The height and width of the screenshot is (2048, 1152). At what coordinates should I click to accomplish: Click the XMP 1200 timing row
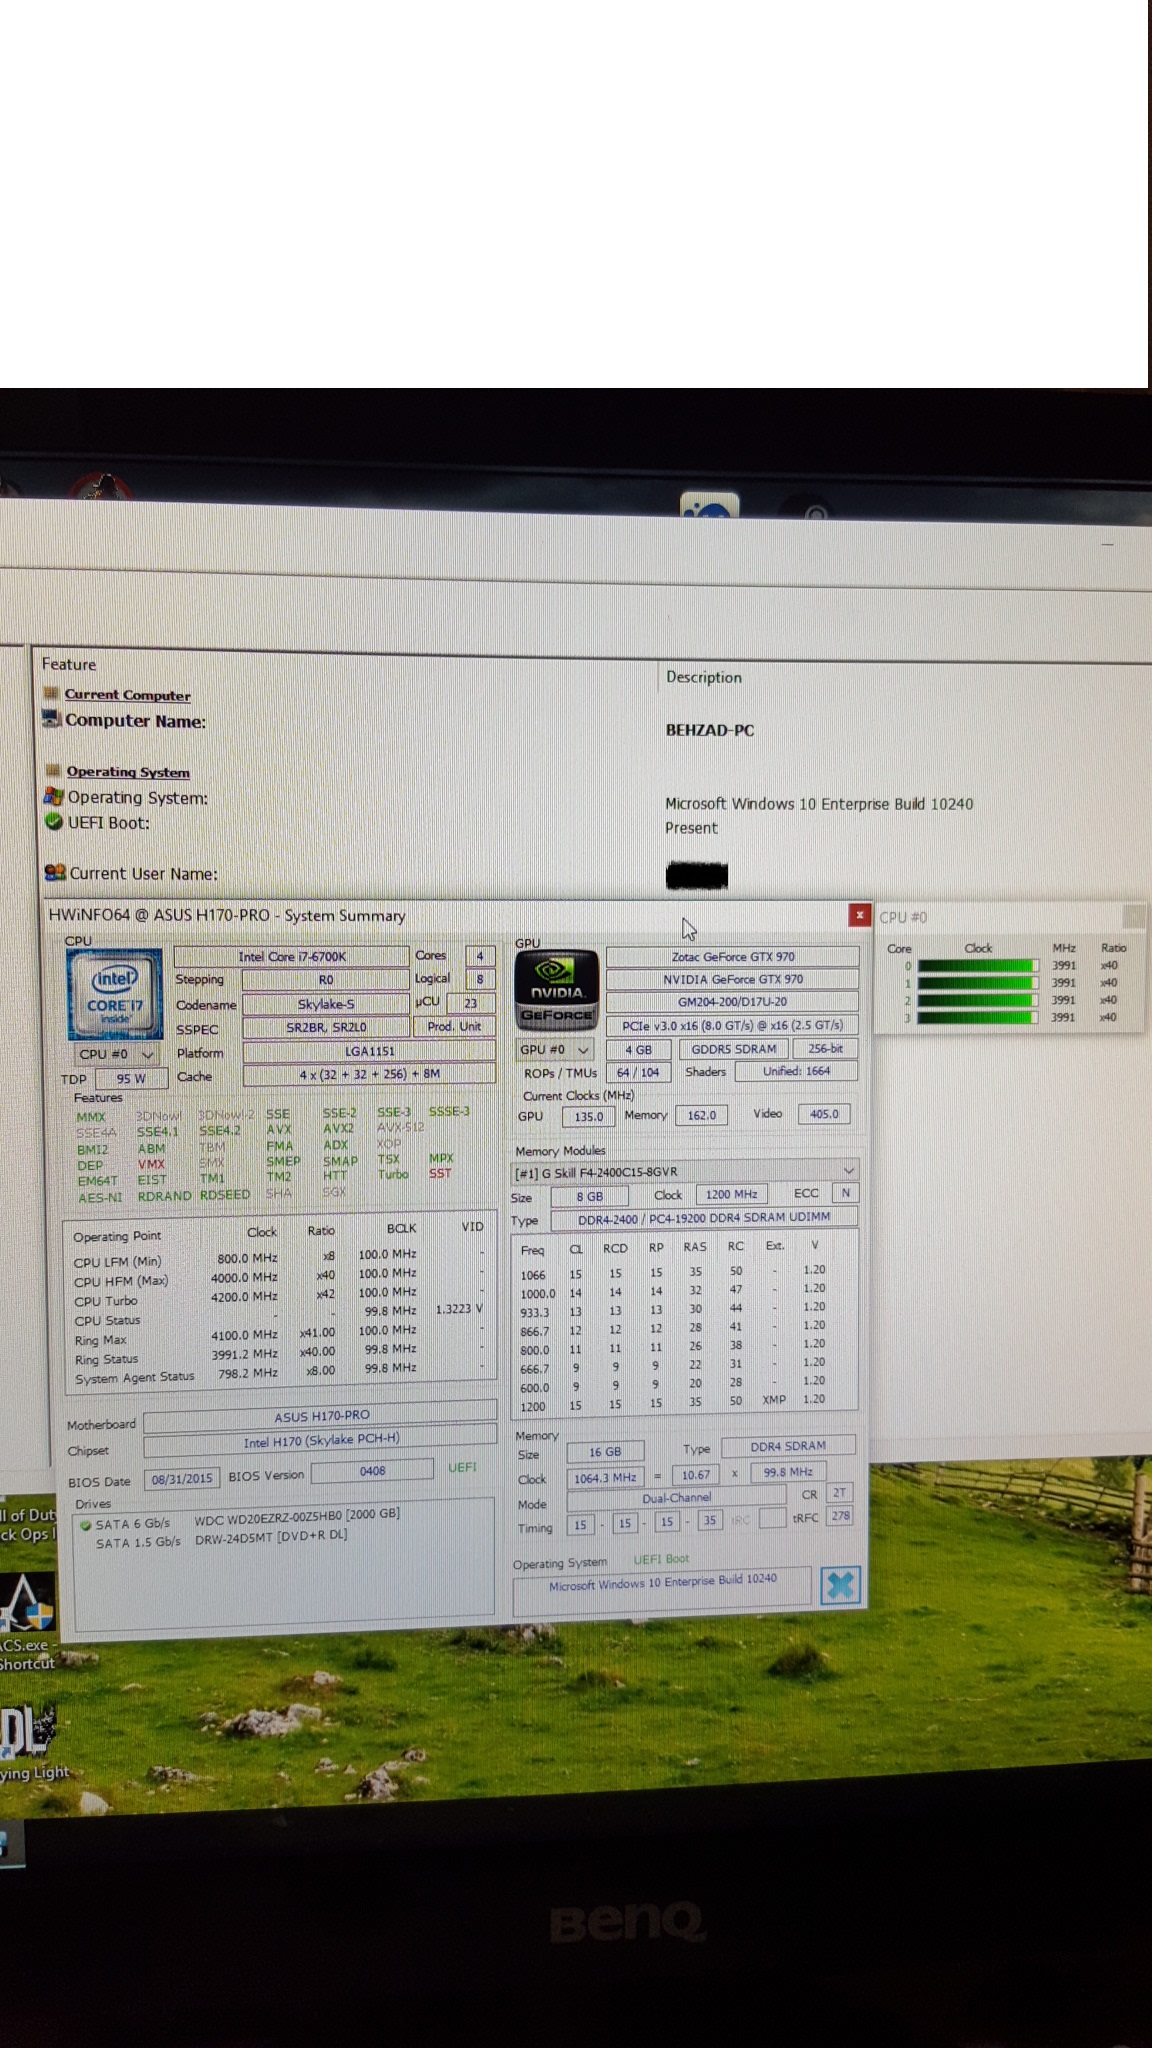(x=673, y=1403)
